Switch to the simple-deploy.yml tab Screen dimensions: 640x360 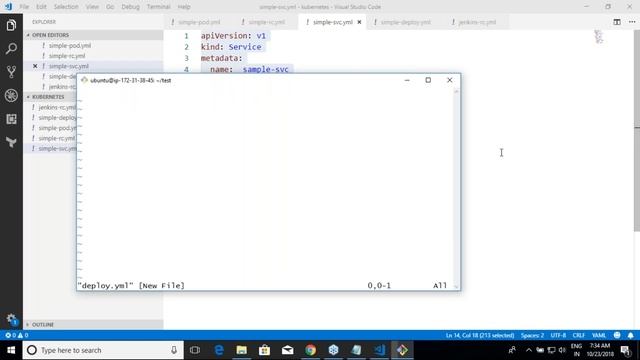405,22
